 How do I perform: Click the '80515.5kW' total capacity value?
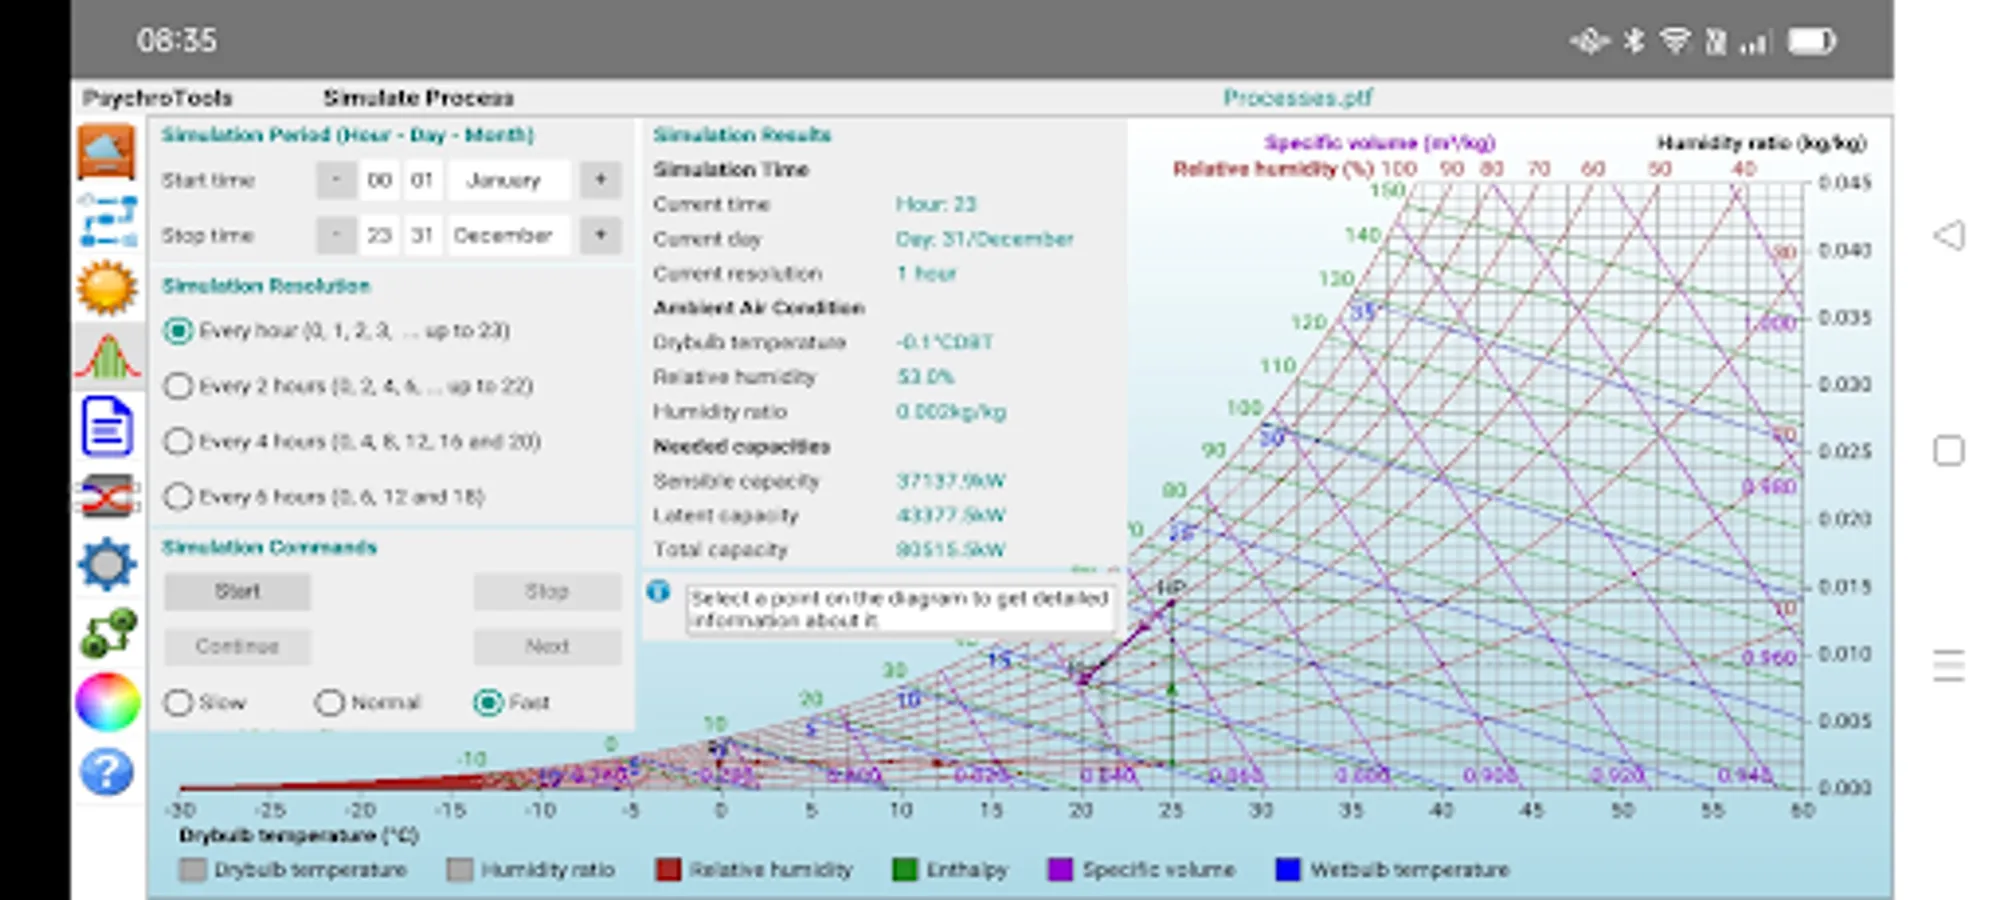click(x=951, y=550)
